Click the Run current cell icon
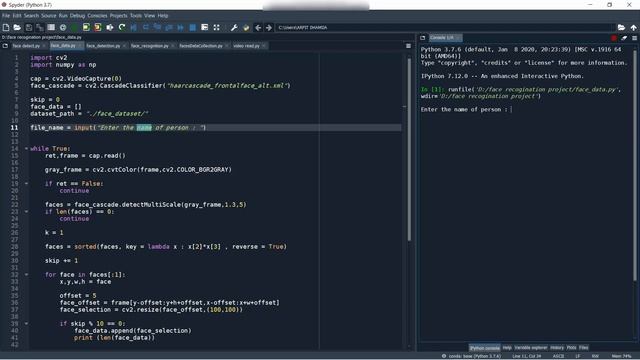Screen dimensions: 640x360 (x=86, y=27)
